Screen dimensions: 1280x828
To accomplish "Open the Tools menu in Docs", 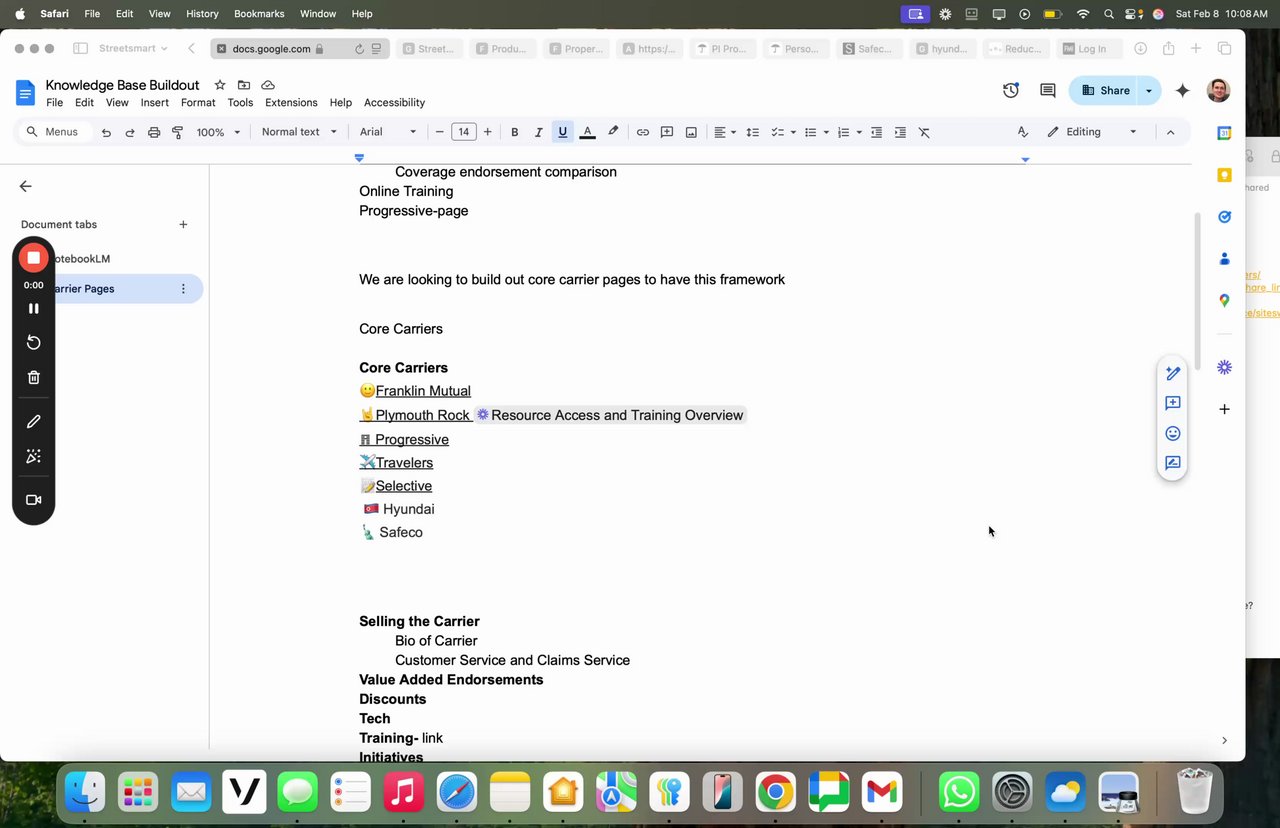I will 240,102.
